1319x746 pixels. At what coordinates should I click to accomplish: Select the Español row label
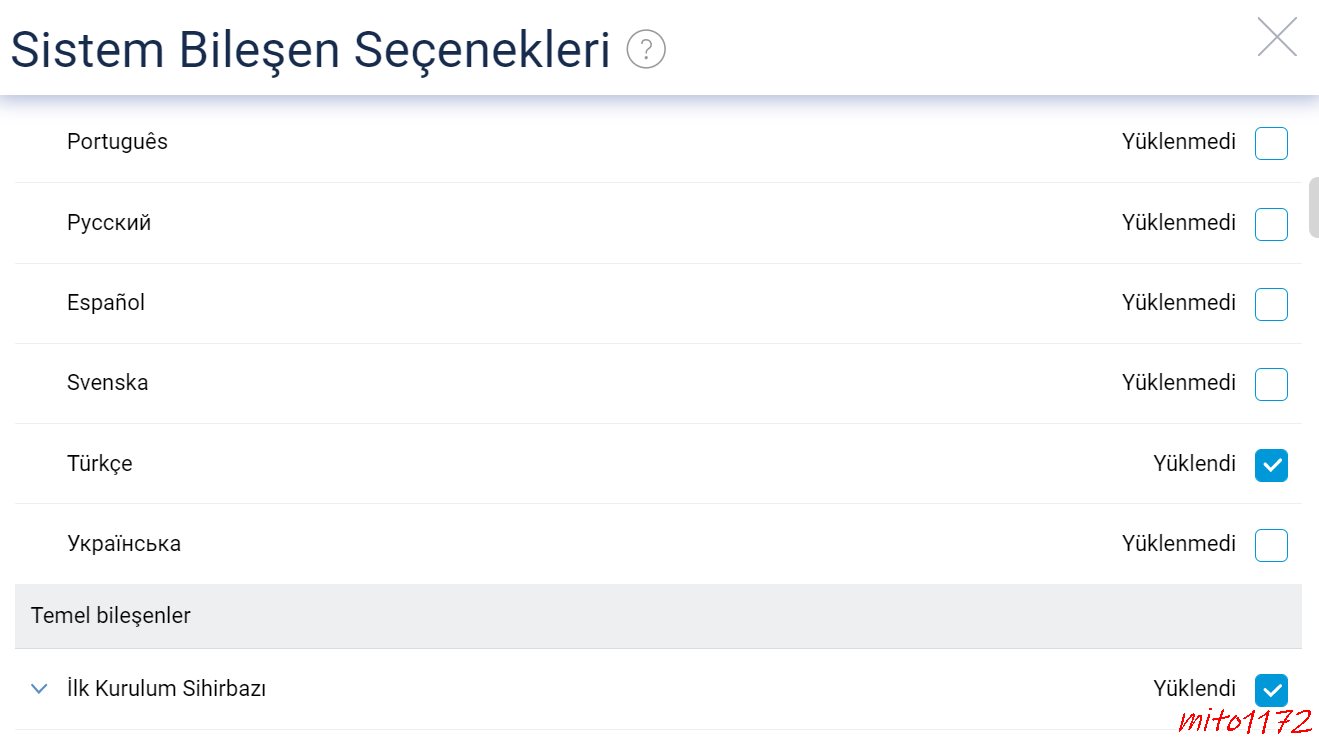tap(106, 303)
